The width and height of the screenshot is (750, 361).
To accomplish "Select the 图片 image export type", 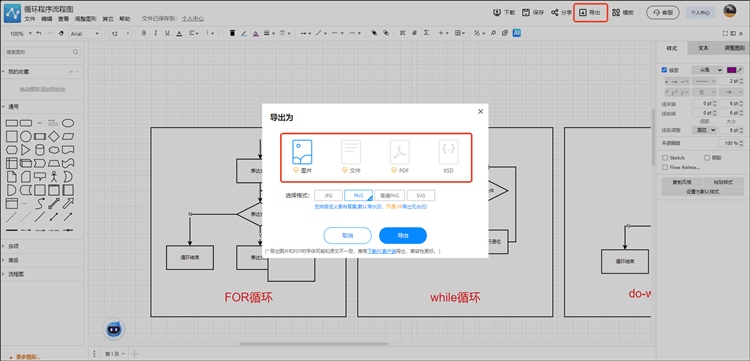I will [302, 157].
